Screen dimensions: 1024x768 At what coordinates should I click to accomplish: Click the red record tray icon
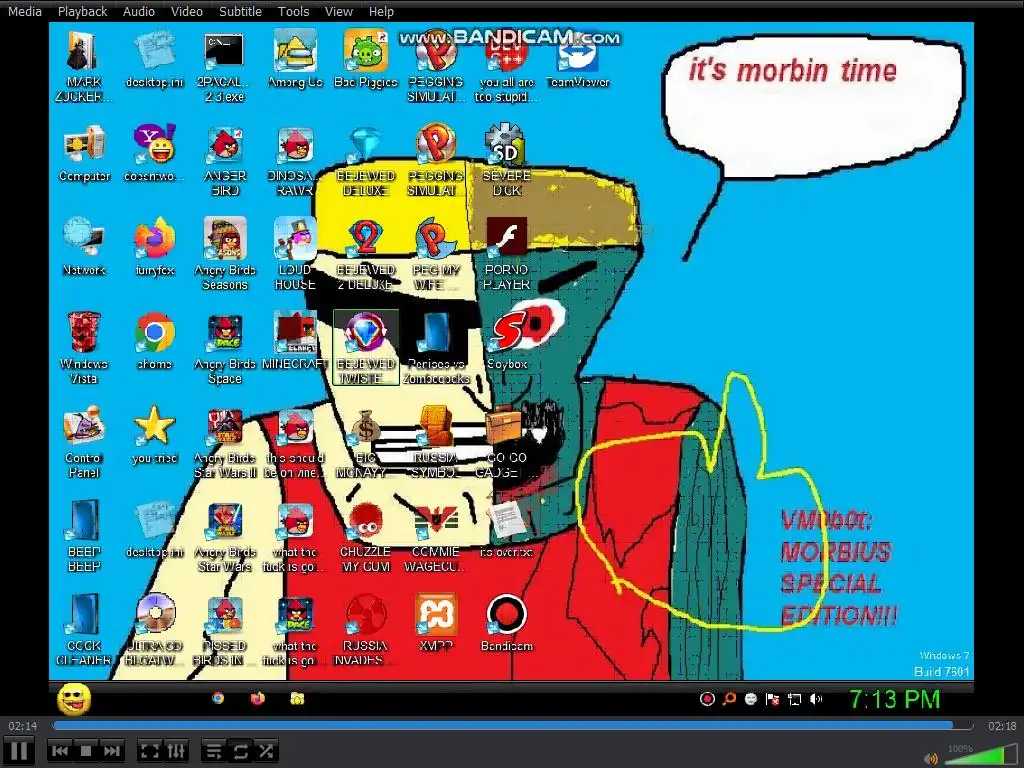pos(707,699)
